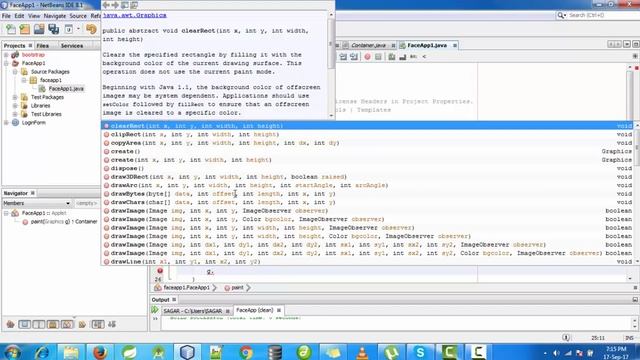The image size is (640, 360).
Task: Expand the bootstrap project node
Action: (x=6, y=55)
